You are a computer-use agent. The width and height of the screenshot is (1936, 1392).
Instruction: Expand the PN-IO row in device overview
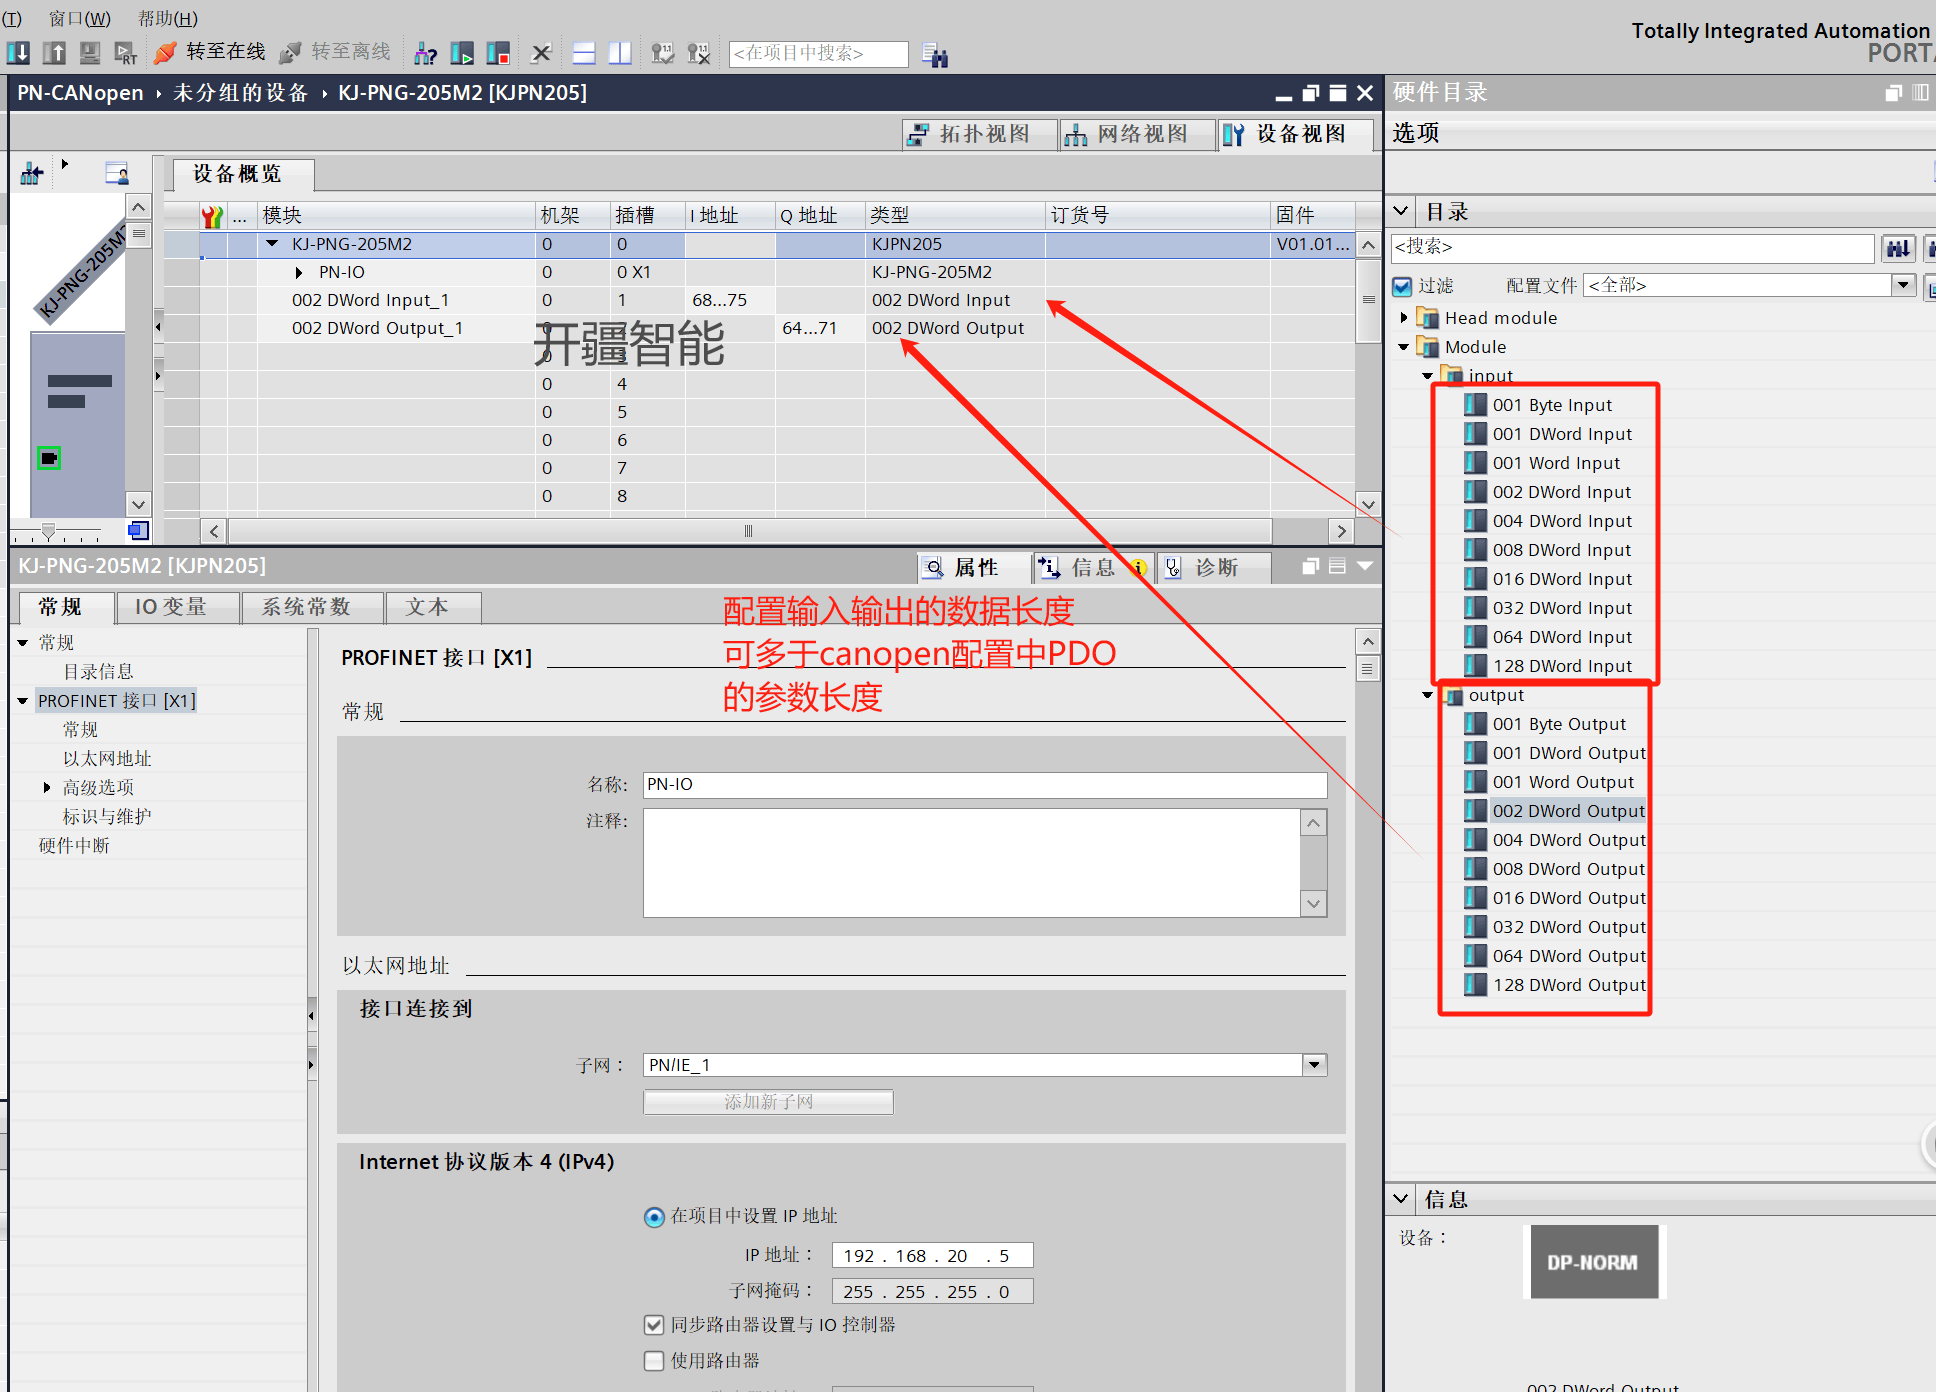coord(299,272)
